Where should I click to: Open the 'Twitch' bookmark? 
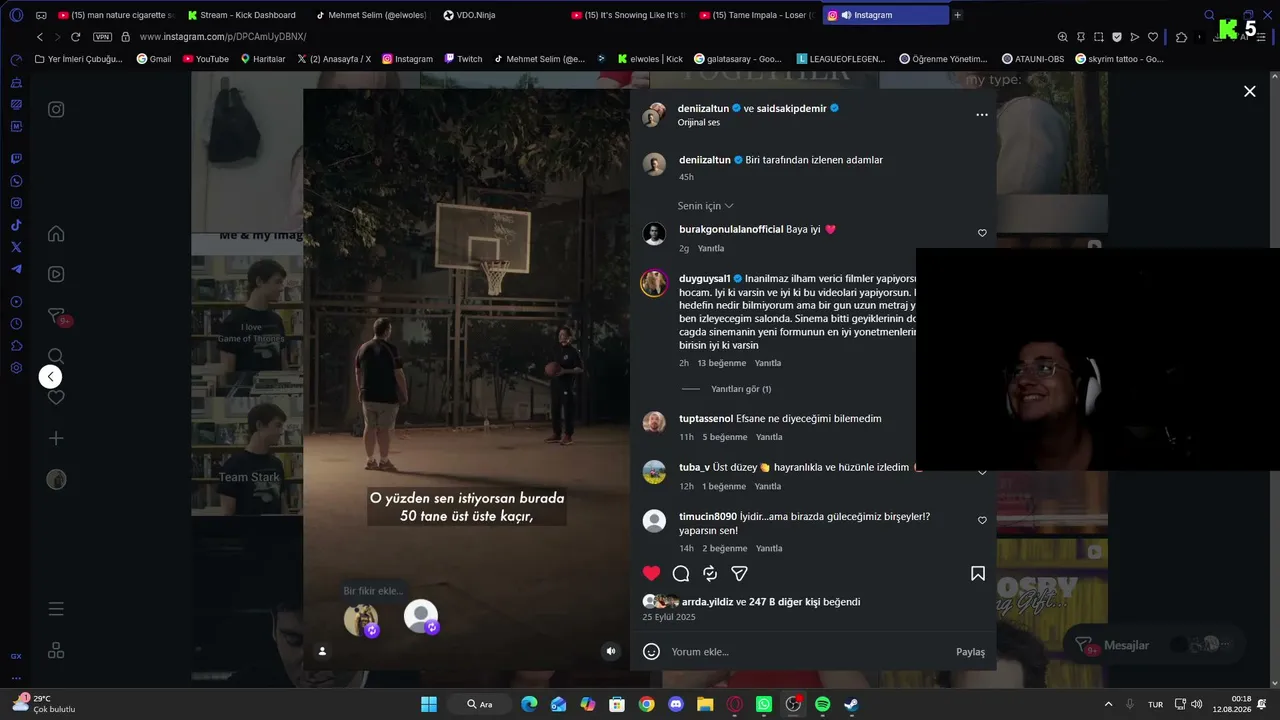463,59
